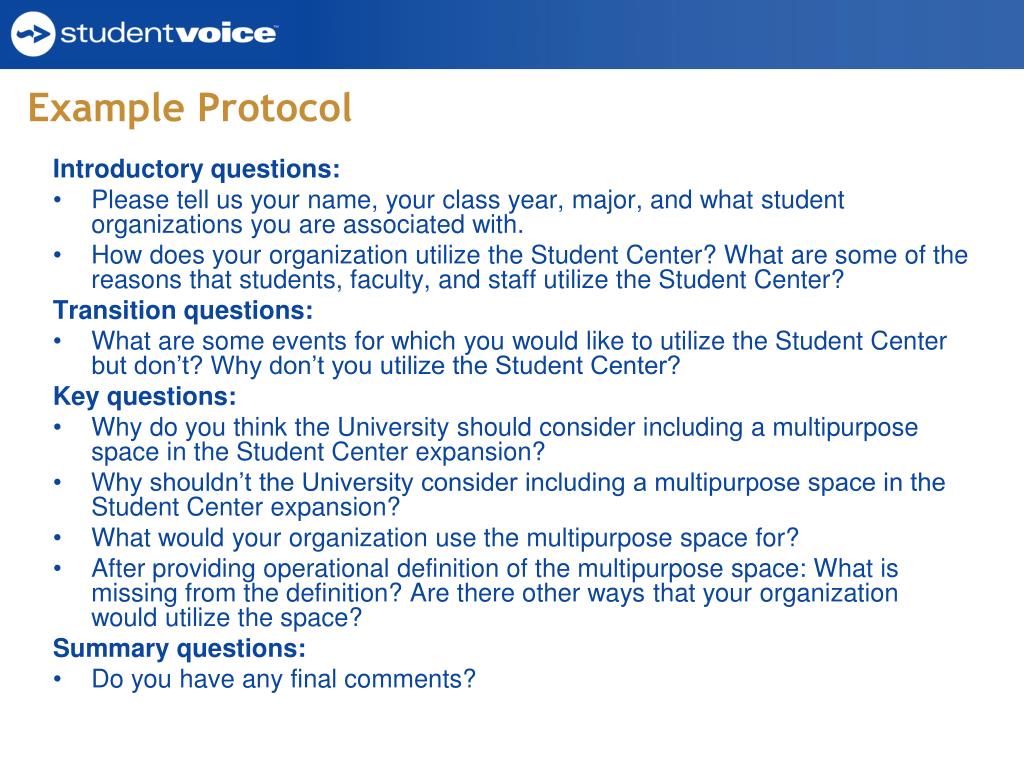Viewport: 1024px width, 768px height.
Task: Click the StudentVoice round logo icon
Action: 33,33
